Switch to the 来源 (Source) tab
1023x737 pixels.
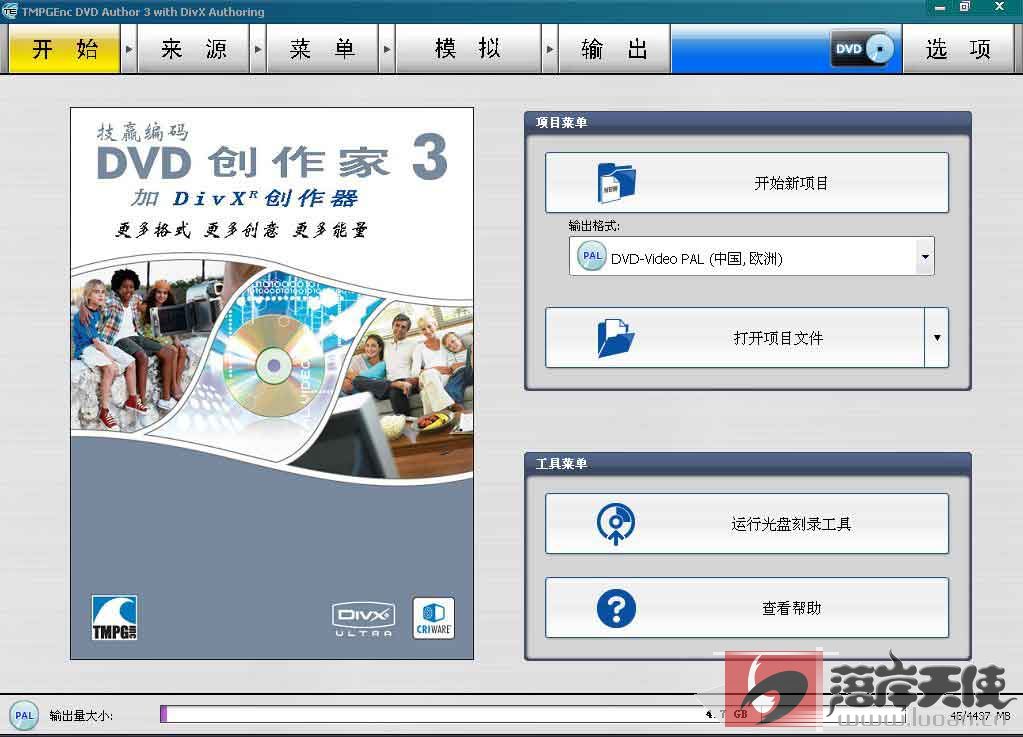[193, 49]
